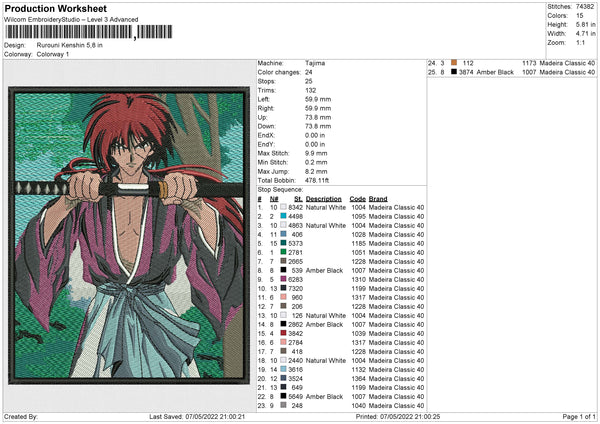Select the 'Left:' extent label
Viewport: 600px width, 424px height.
(x=264, y=99)
